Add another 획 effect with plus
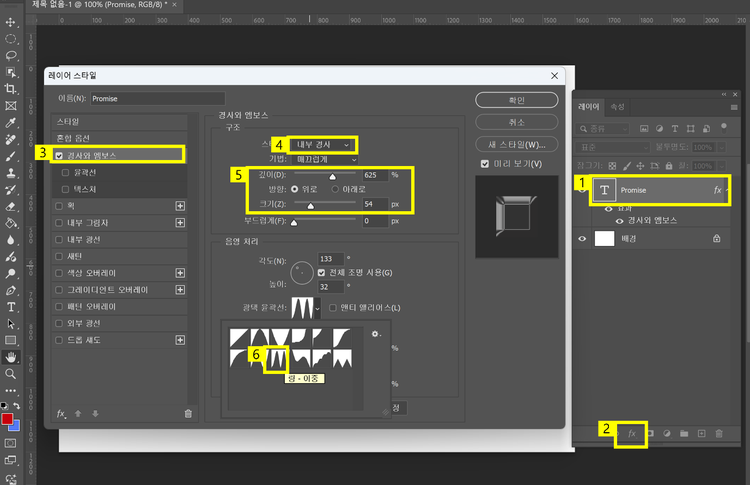 180,206
